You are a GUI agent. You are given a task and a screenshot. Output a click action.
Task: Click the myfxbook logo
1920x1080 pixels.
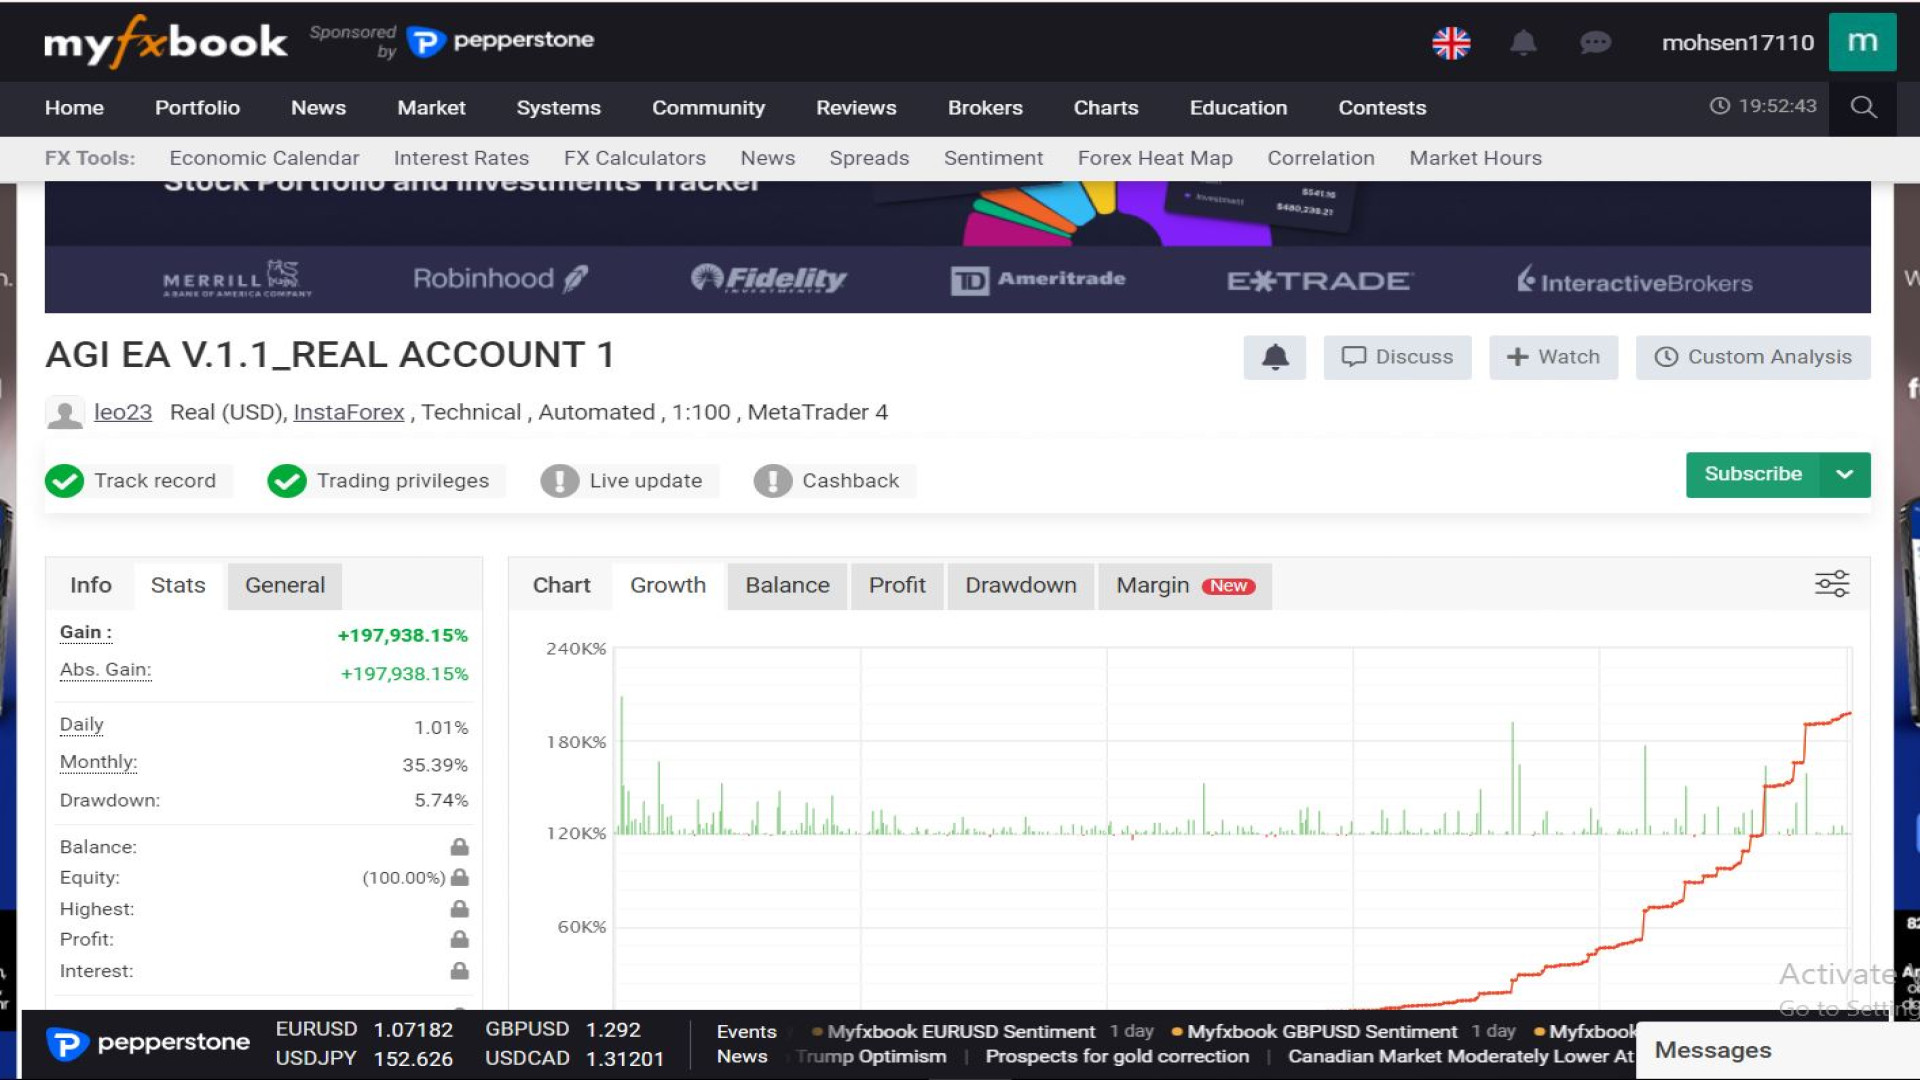(x=166, y=42)
